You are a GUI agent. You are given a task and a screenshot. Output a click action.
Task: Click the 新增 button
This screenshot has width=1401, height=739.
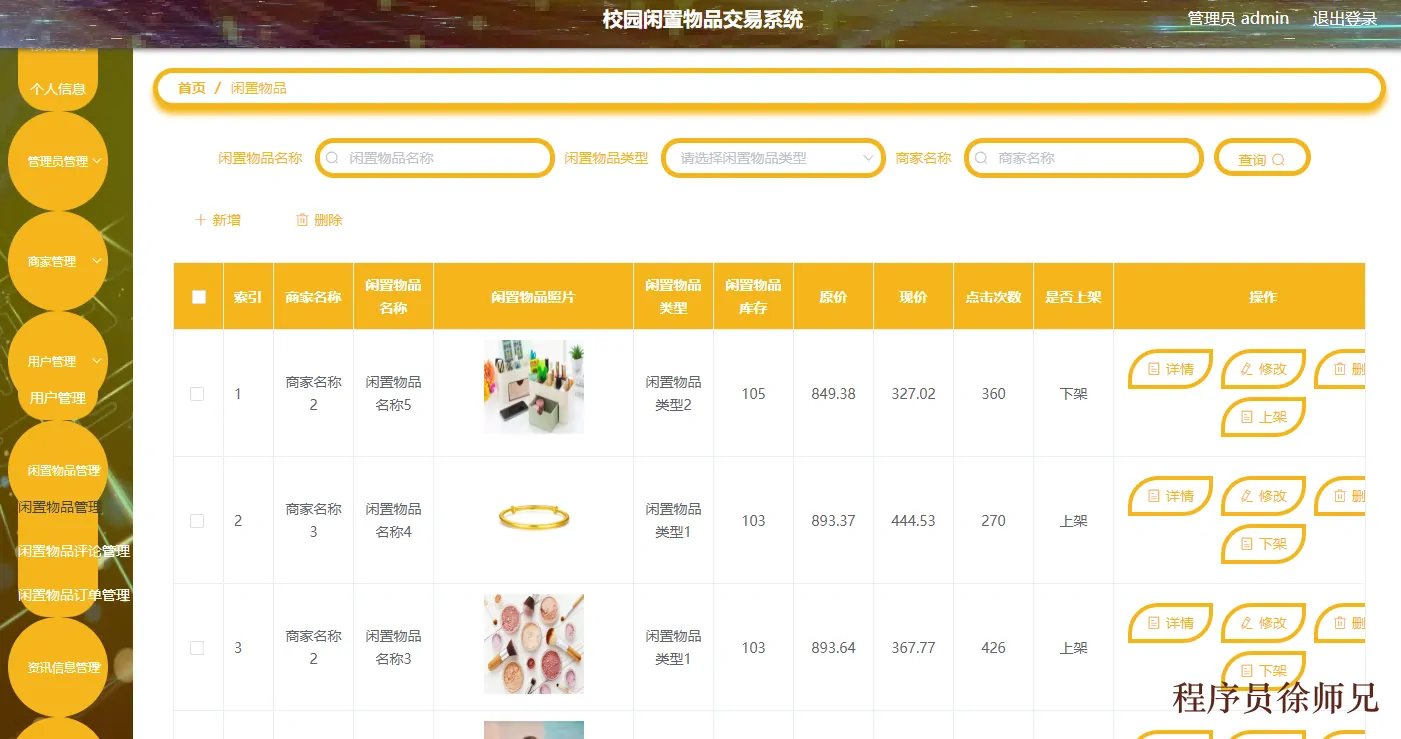click(217, 220)
